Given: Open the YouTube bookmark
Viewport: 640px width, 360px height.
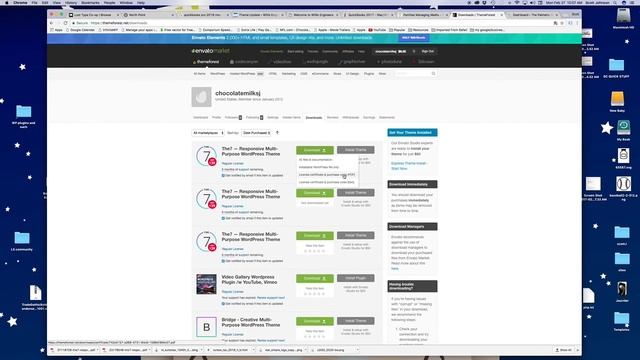Looking at the screenshot, I should (377, 30).
